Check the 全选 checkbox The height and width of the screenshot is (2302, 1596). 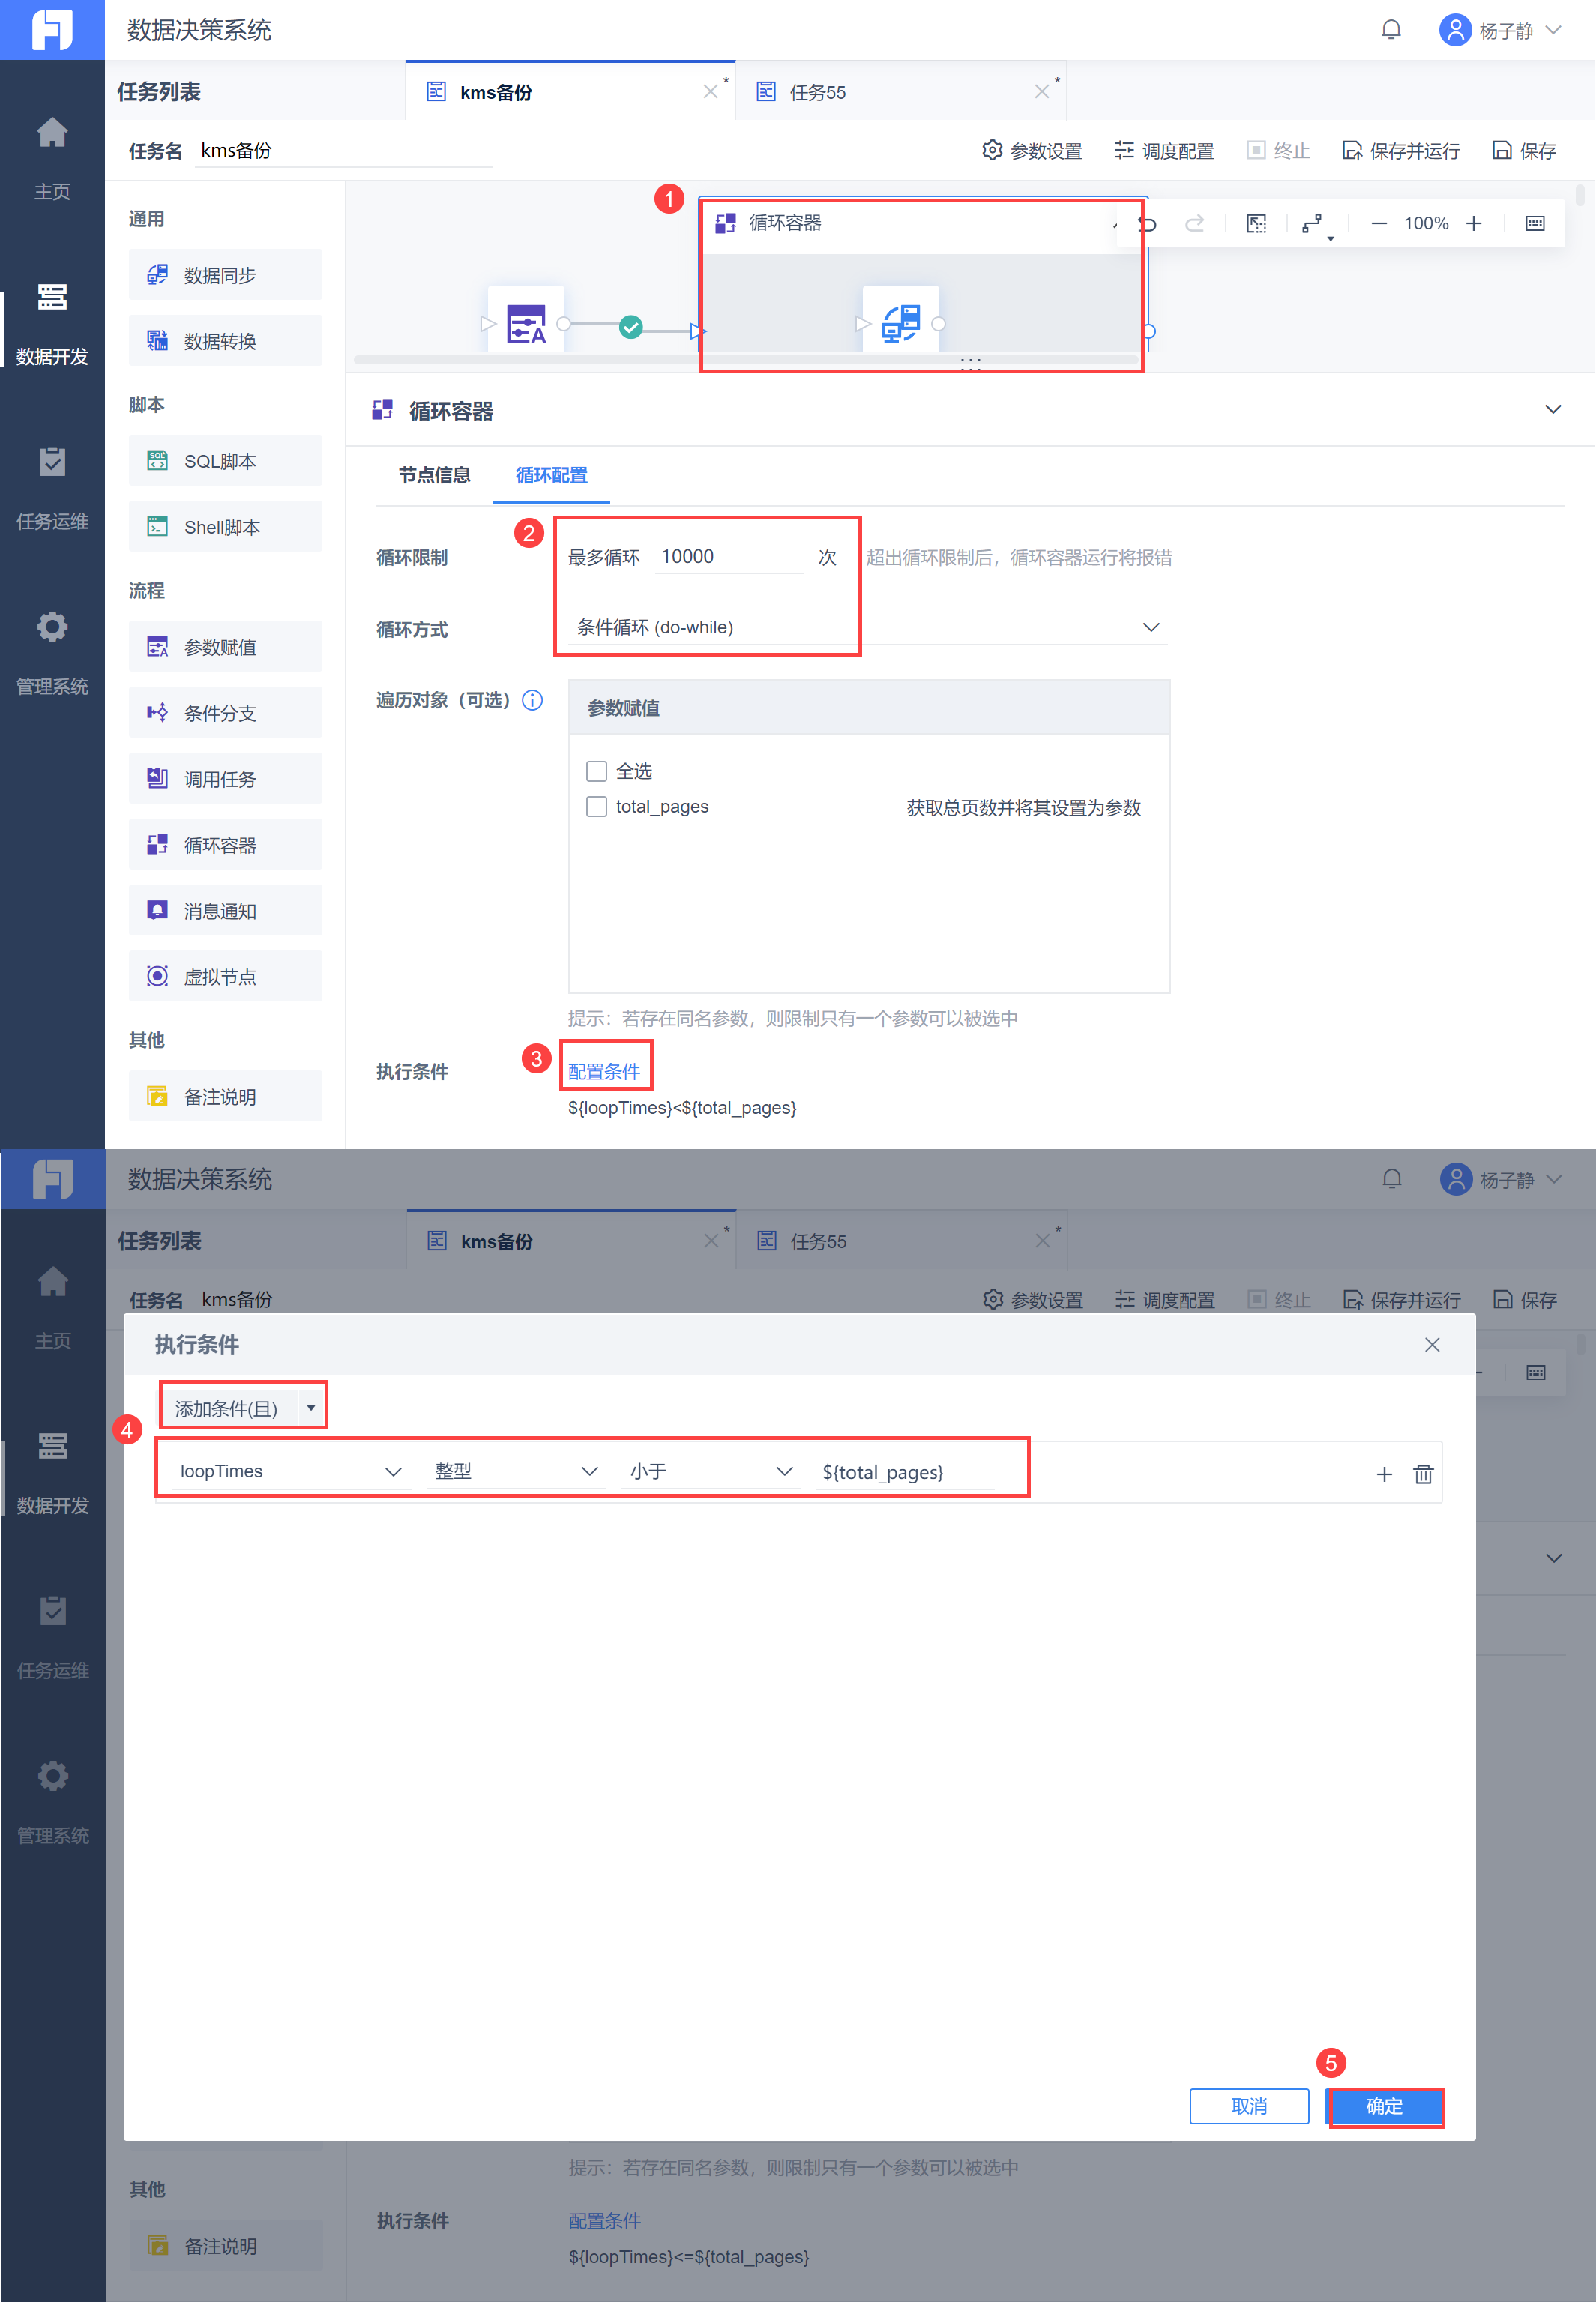596,771
